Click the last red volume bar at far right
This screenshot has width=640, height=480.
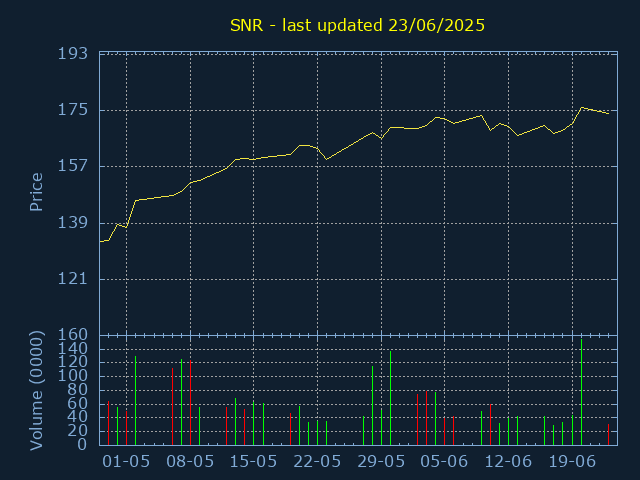point(608,435)
